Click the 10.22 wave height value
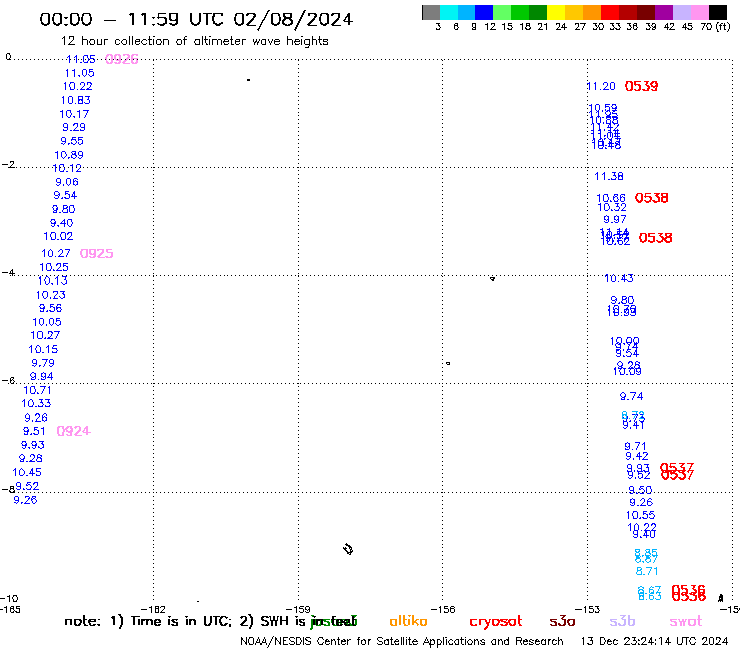Image resolution: width=740 pixels, height=650 pixels. [77, 86]
